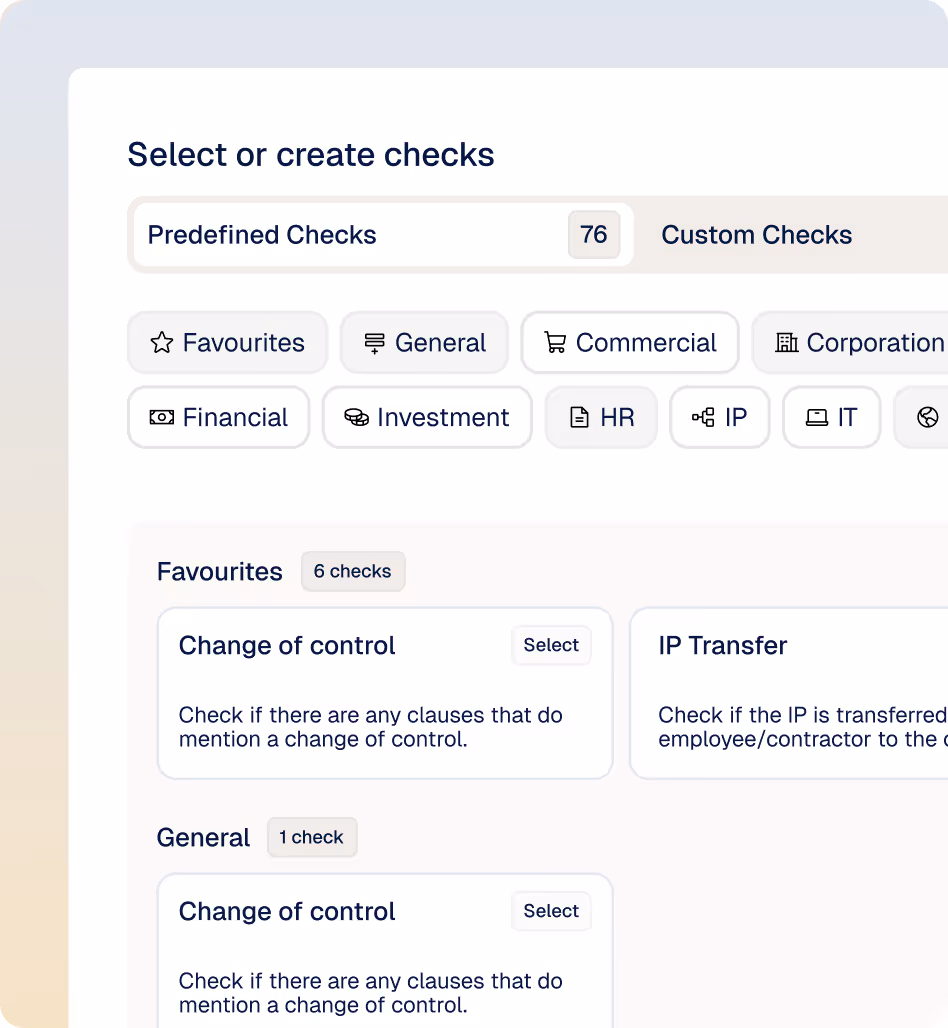
Task: Click the globe icon chip
Action: (928, 418)
